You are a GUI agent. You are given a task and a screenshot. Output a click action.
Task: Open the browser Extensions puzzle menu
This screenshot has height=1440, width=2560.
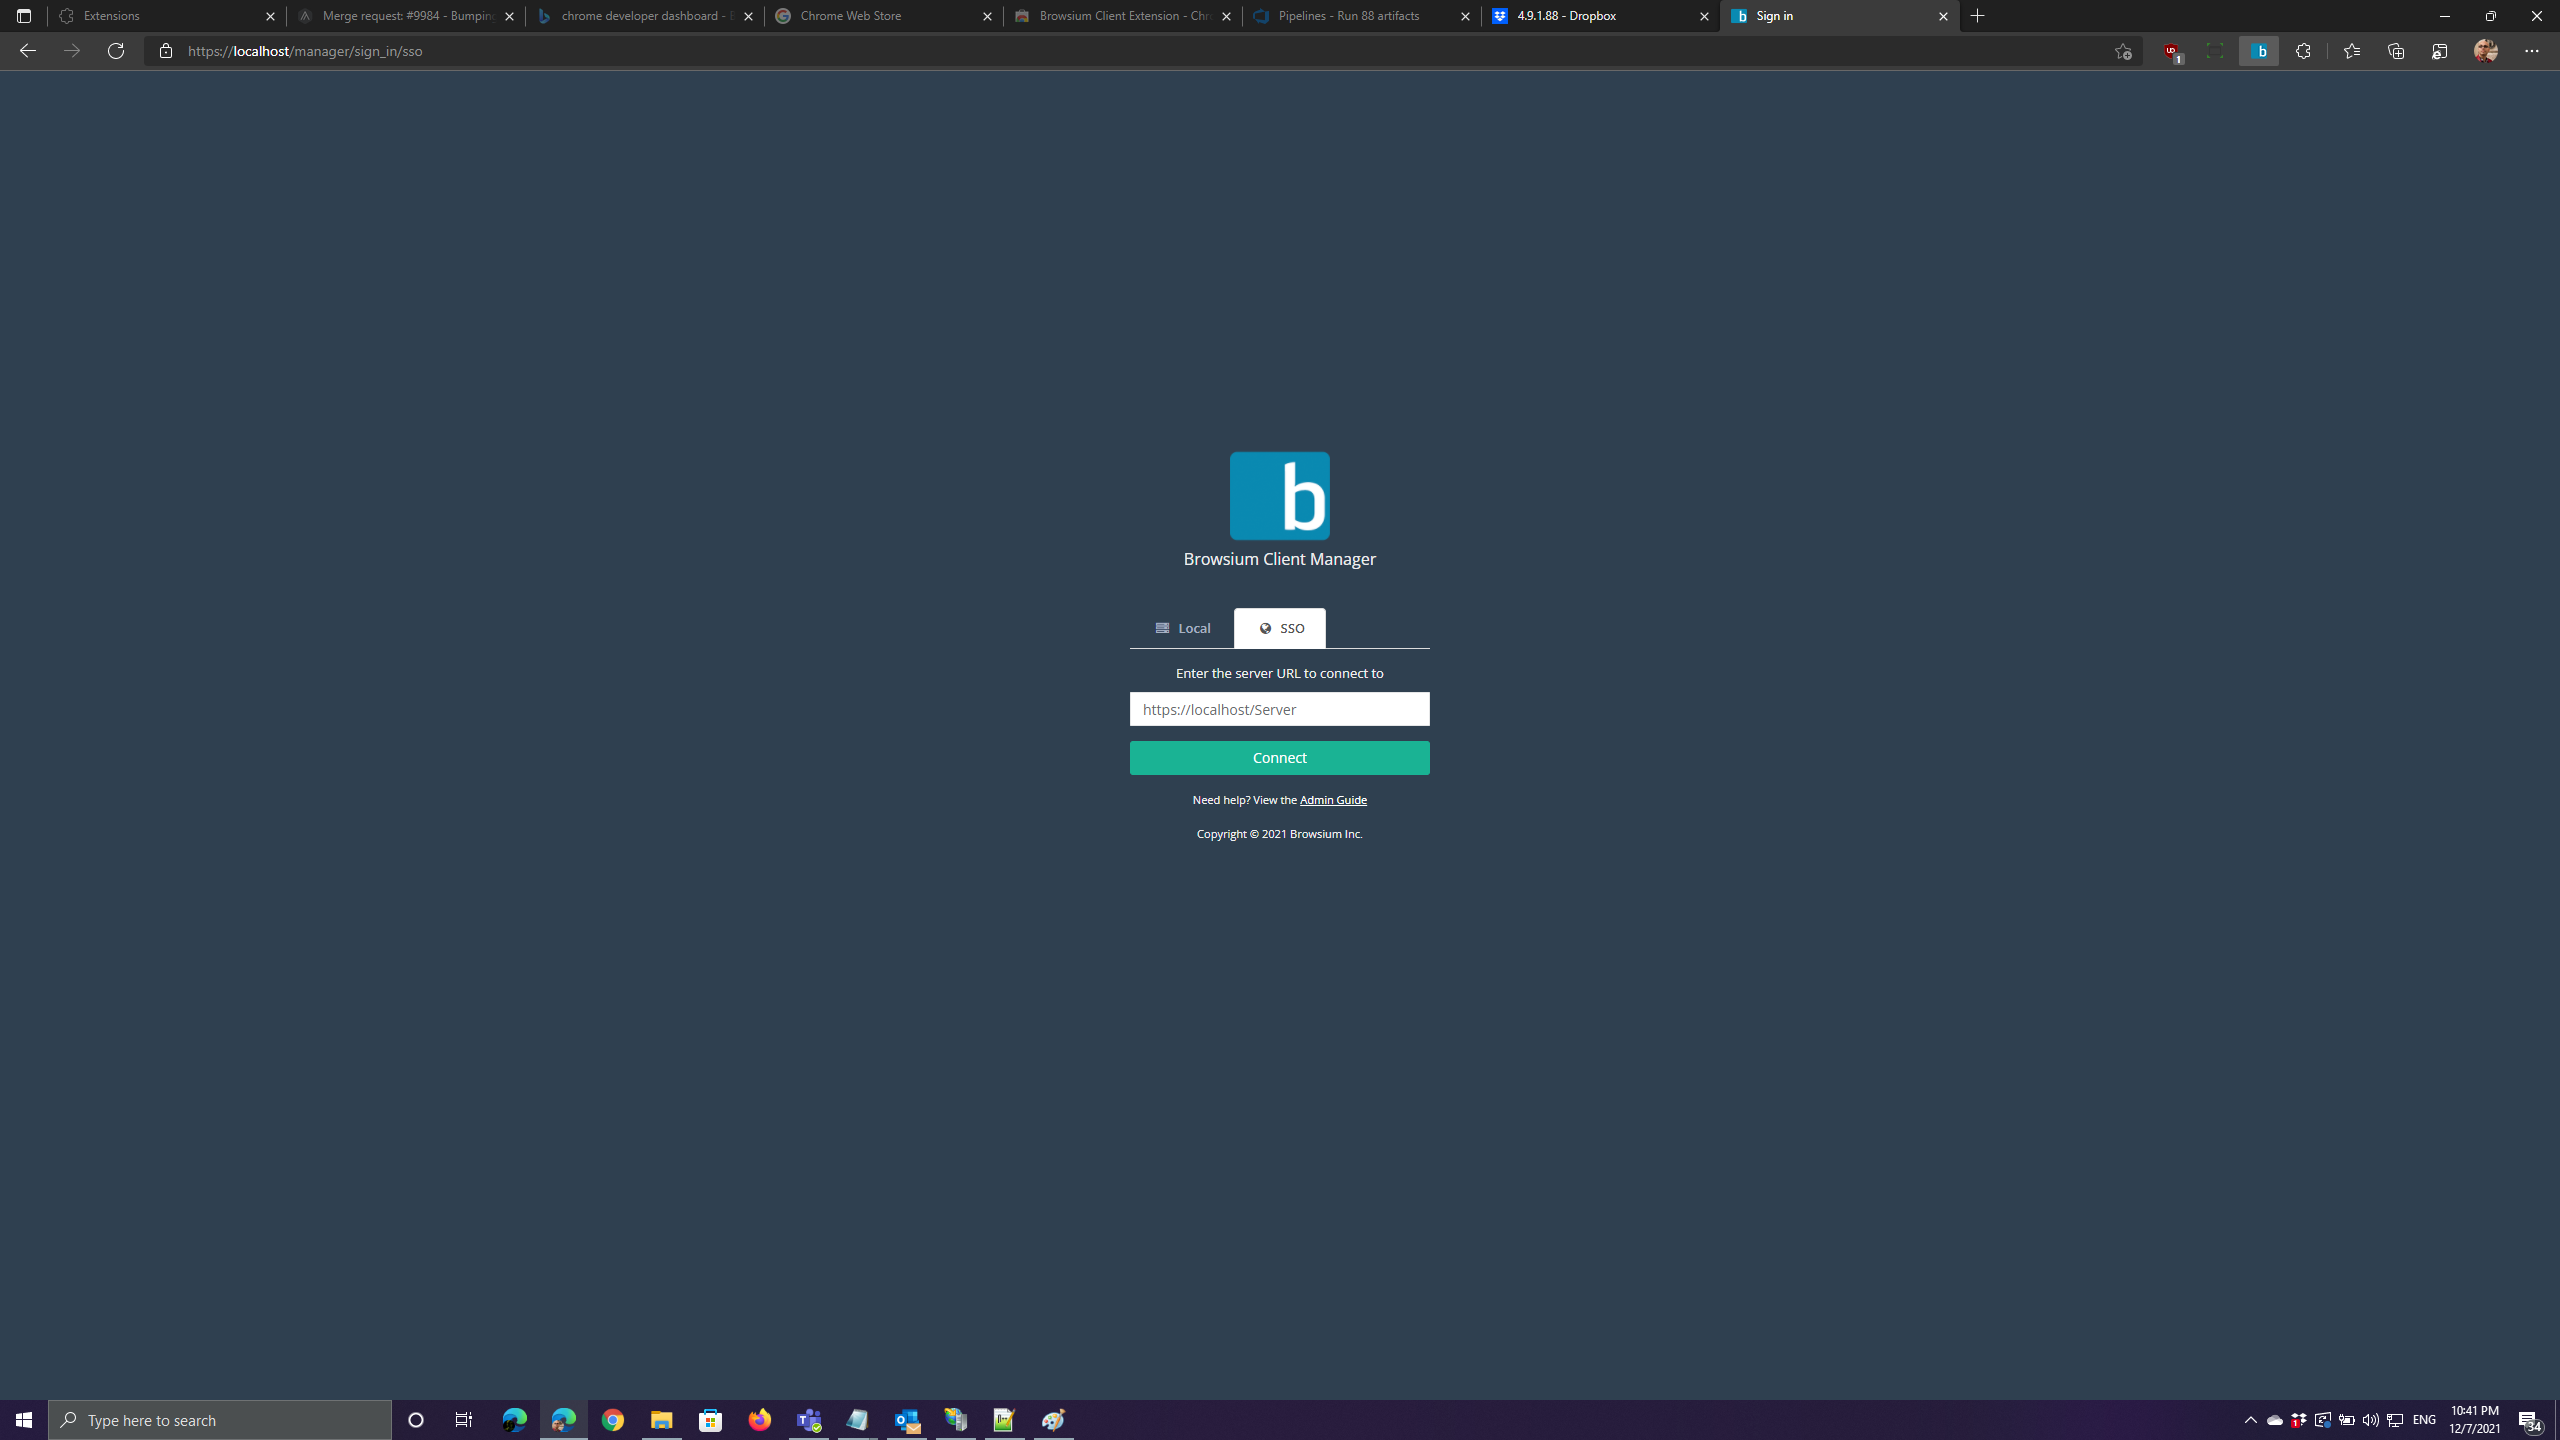(x=2303, y=51)
